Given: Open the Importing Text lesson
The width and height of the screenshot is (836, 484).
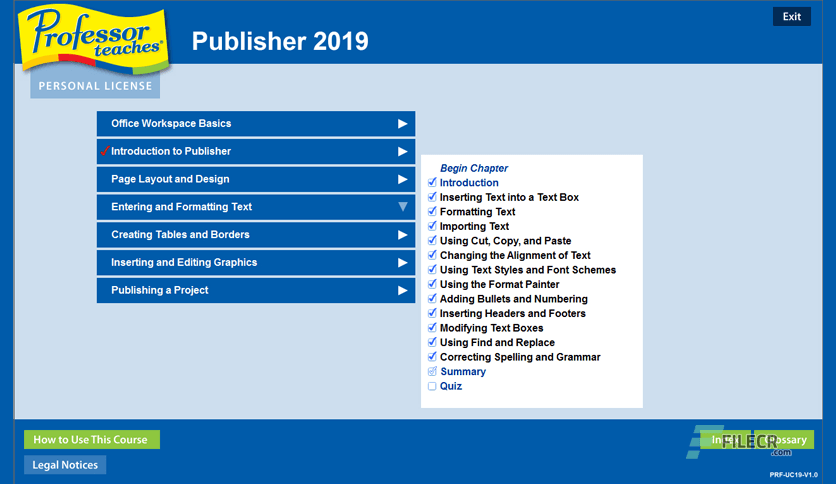Looking at the screenshot, I should [475, 226].
